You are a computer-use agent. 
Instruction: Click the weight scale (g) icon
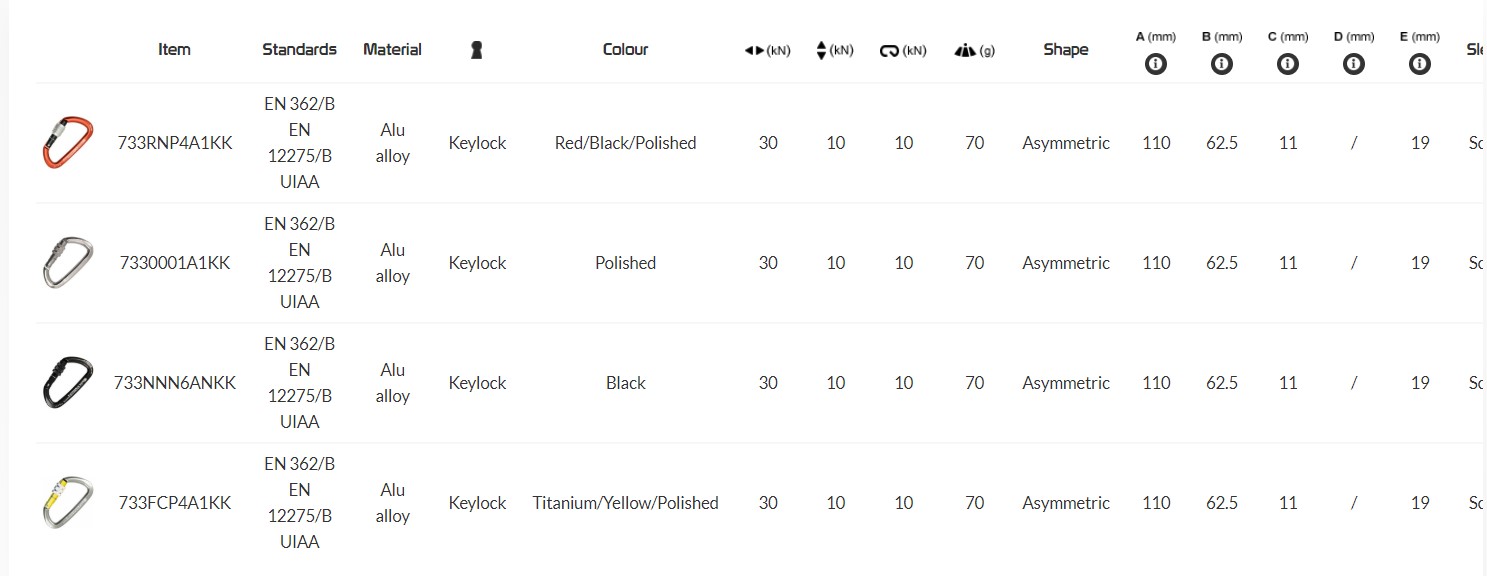966,50
